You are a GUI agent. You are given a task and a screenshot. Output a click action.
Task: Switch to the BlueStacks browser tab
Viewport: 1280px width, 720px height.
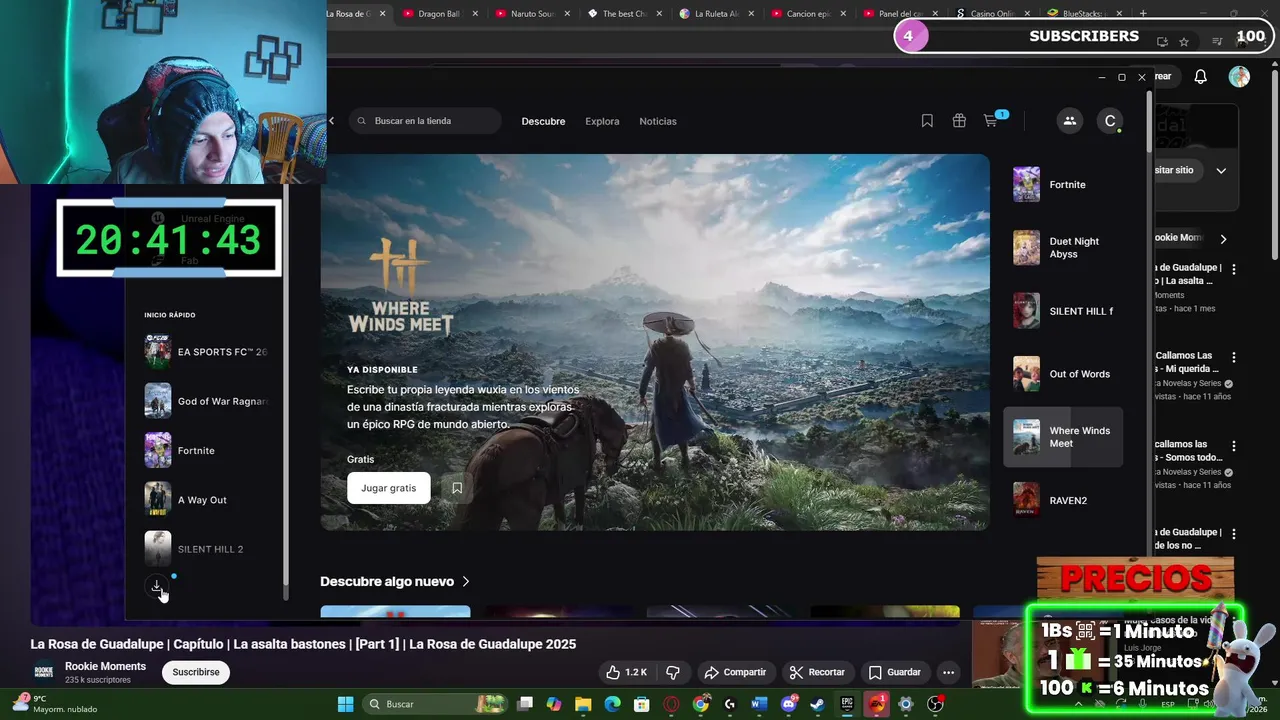1084,14
